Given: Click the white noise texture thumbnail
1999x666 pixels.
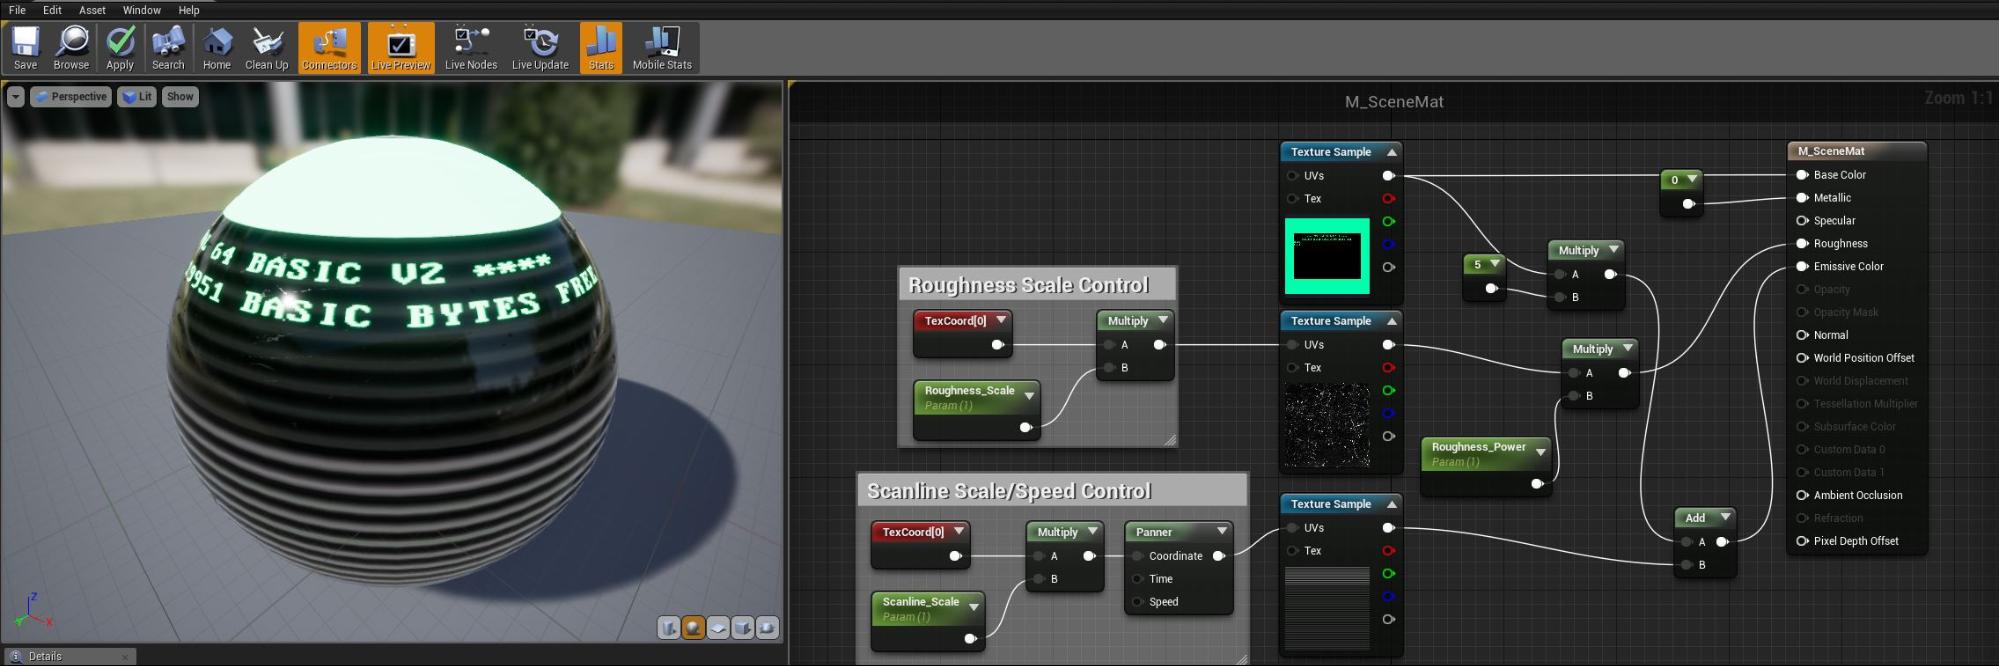Looking at the screenshot, I should tap(1327, 425).
